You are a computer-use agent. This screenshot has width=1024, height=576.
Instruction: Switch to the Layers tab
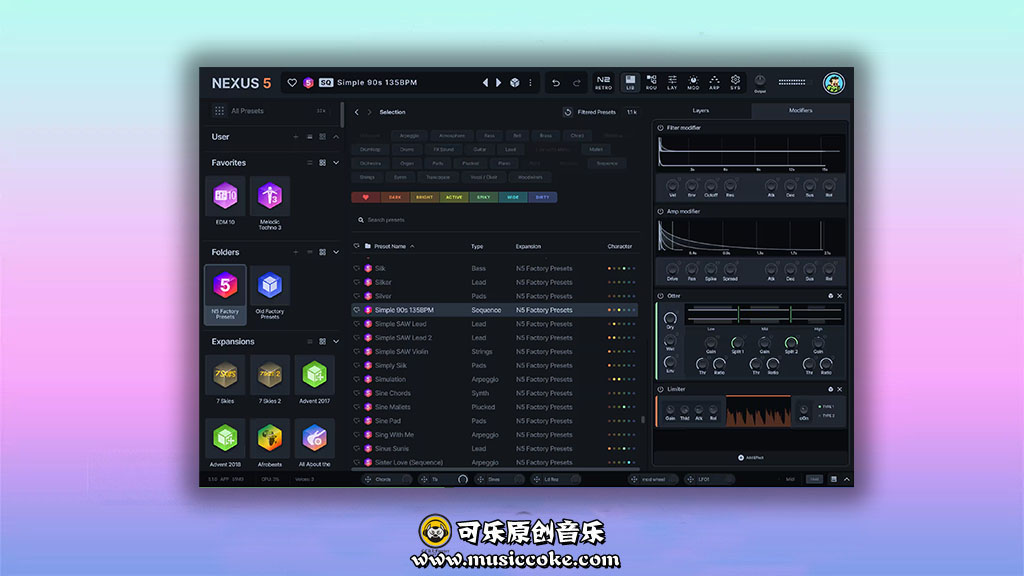(x=701, y=111)
